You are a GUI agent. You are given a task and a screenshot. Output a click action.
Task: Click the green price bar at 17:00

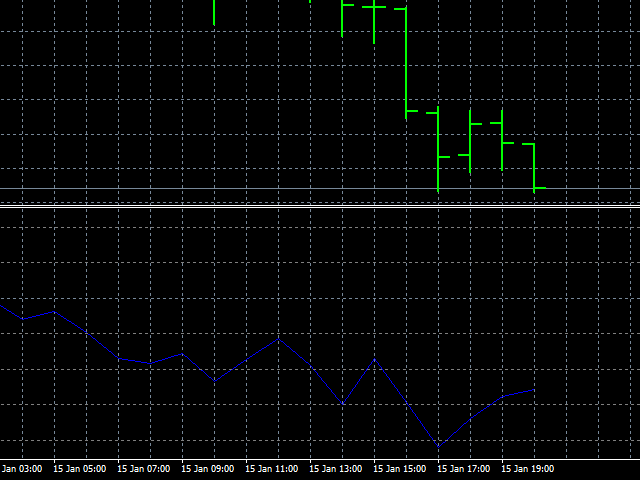point(470,140)
